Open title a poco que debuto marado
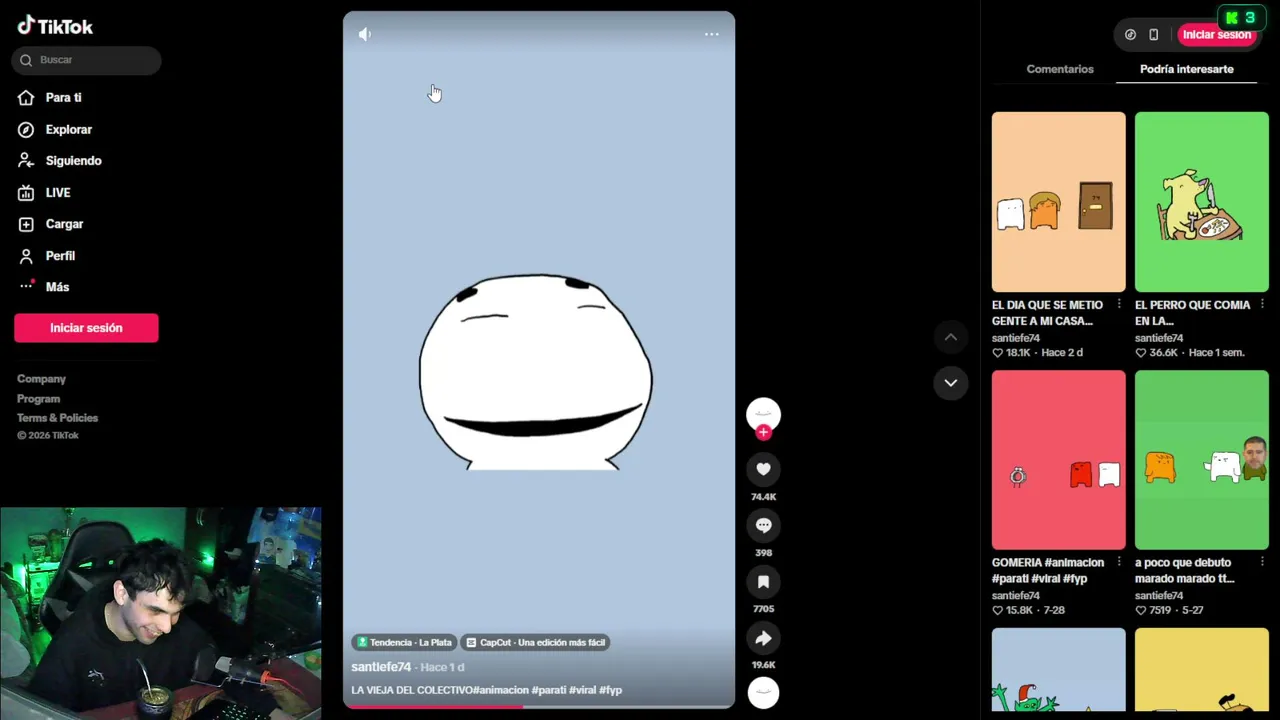The image size is (1280, 720). pyautogui.click(x=1186, y=571)
